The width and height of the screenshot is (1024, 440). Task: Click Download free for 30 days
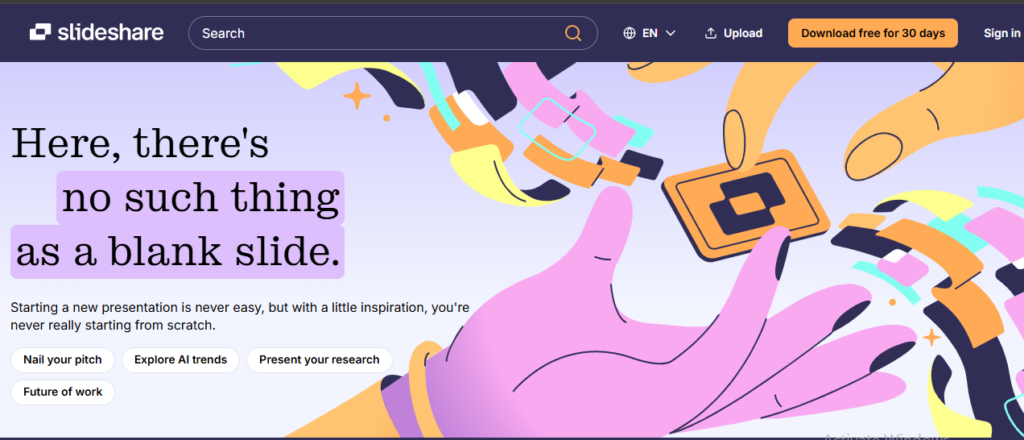(x=872, y=33)
